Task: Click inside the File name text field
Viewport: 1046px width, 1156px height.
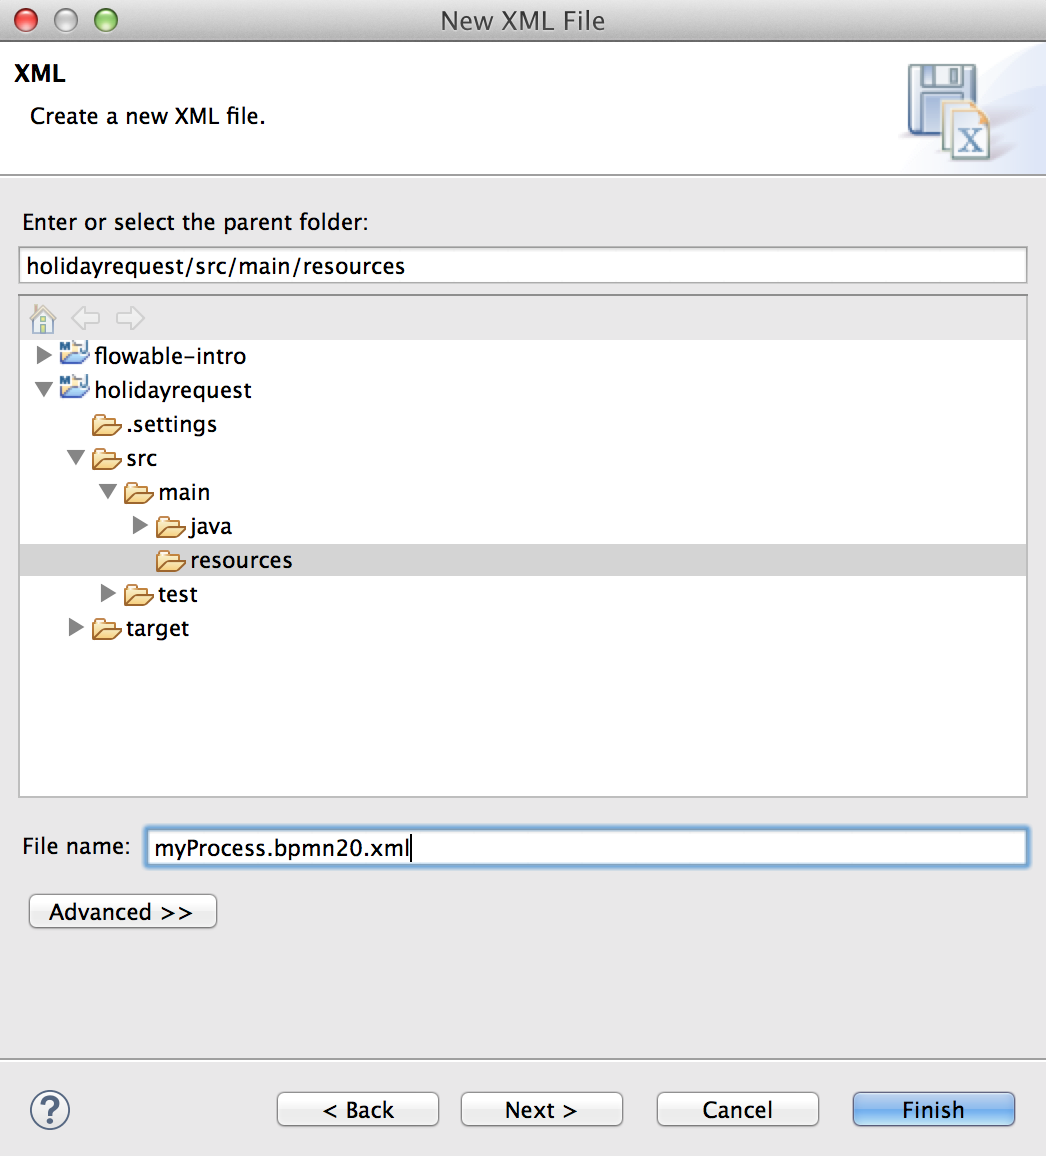Action: (x=585, y=847)
